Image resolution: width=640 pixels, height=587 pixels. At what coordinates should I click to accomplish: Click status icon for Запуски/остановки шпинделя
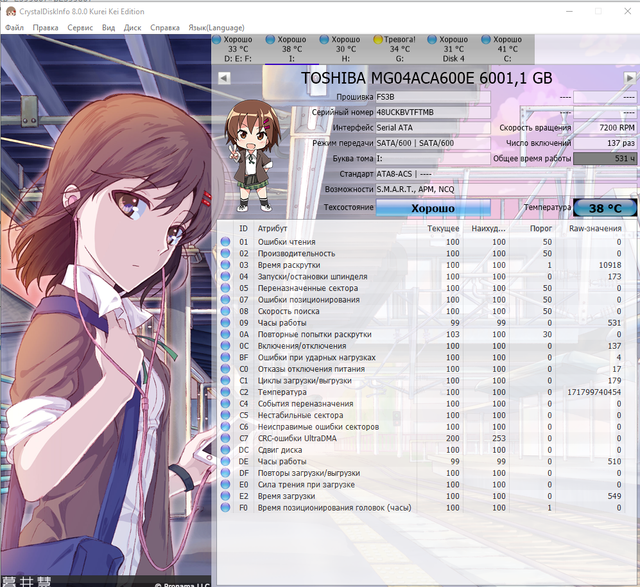225,276
